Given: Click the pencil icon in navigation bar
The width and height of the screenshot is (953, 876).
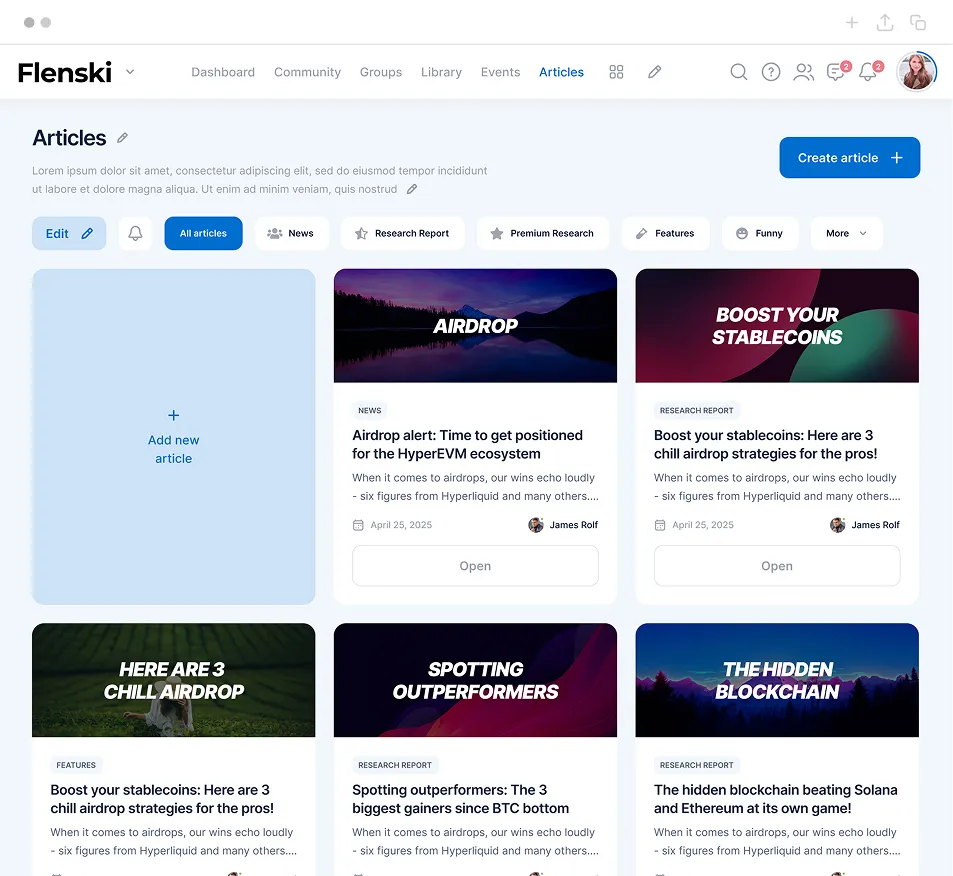Looking at the screenshot, I should (x=654, y=72).
